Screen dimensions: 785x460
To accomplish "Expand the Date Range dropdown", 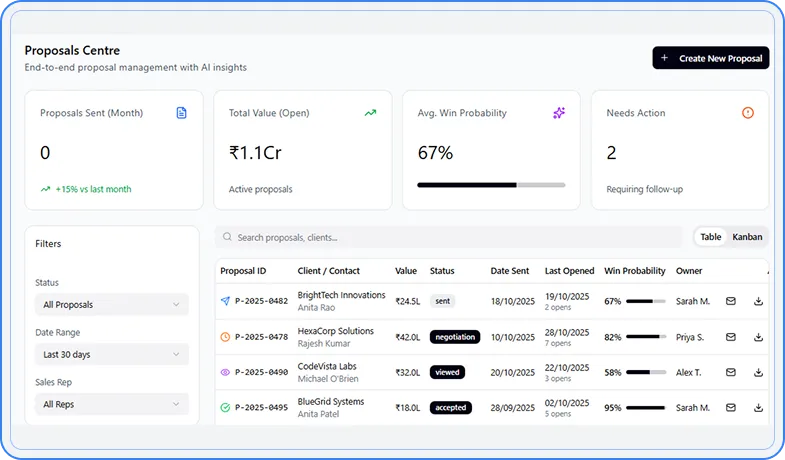I will pos(111,354).
